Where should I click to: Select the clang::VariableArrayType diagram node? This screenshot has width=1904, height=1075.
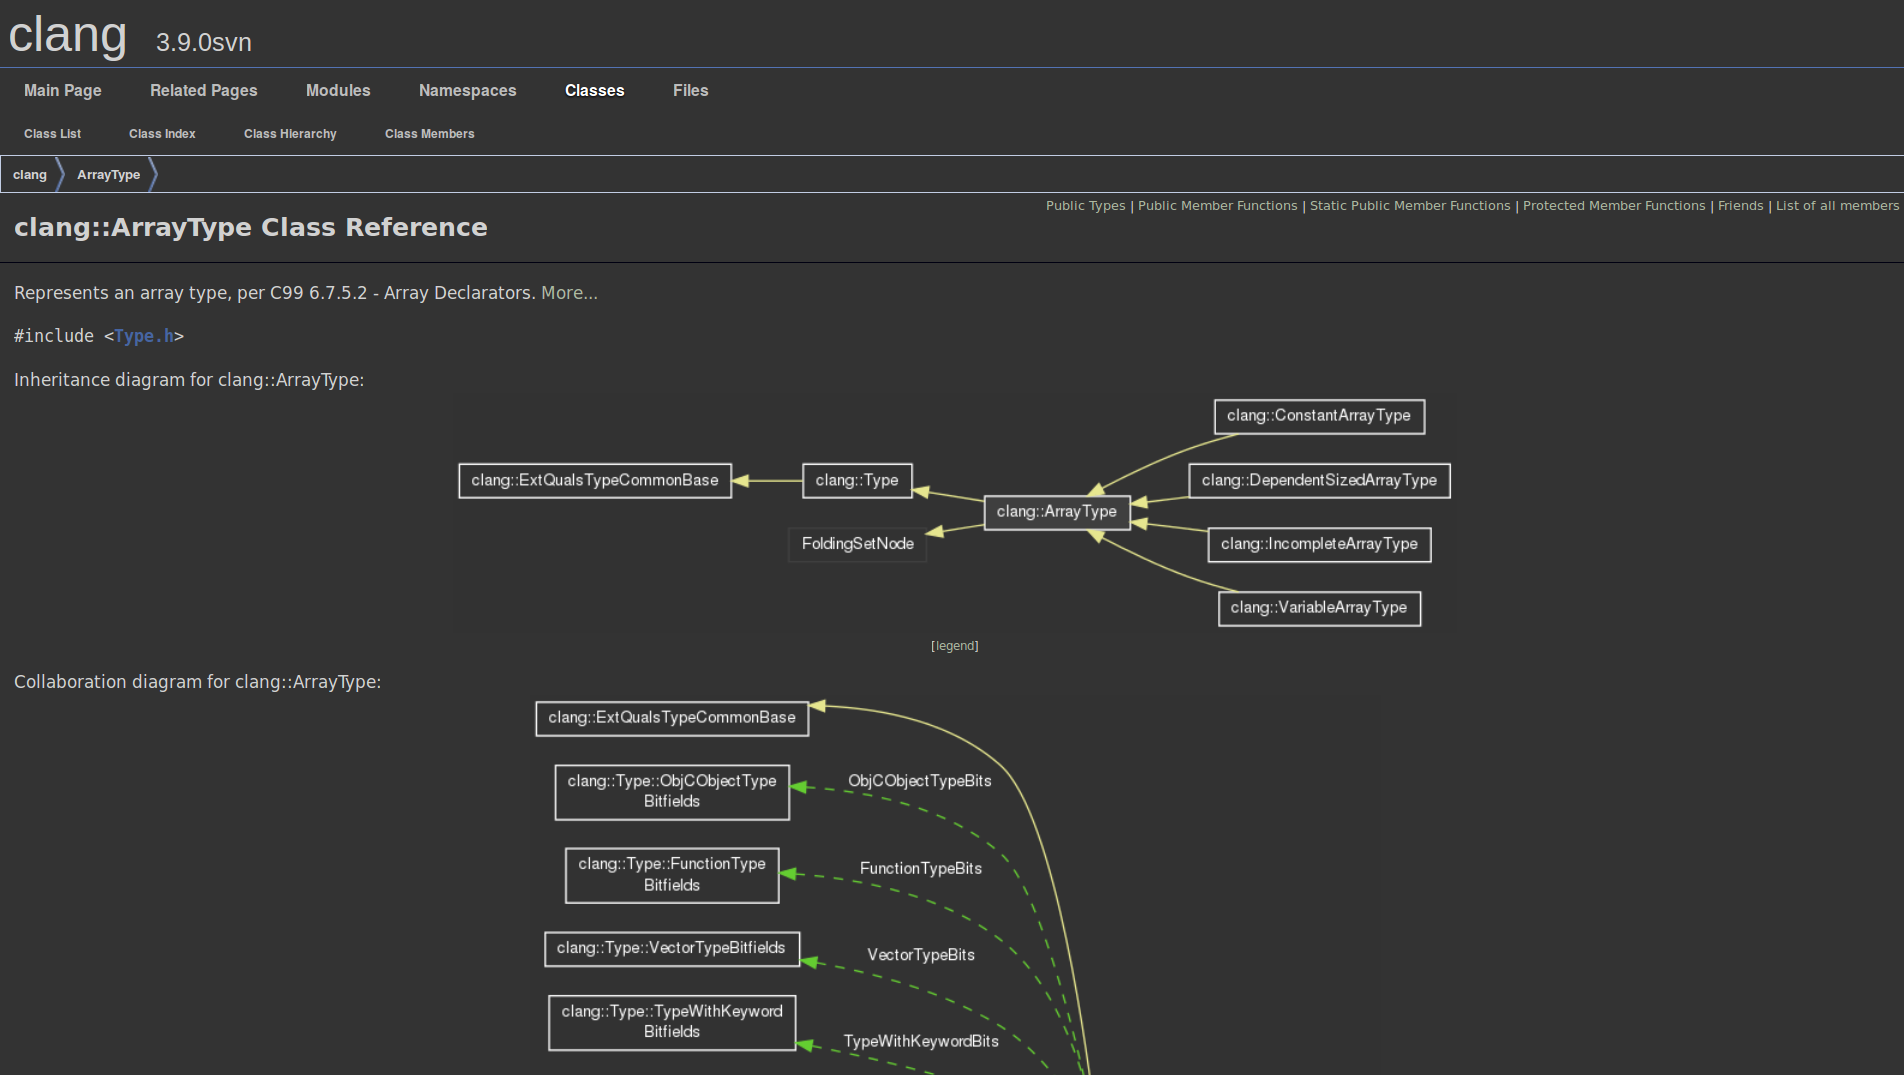coord(1318,608)
